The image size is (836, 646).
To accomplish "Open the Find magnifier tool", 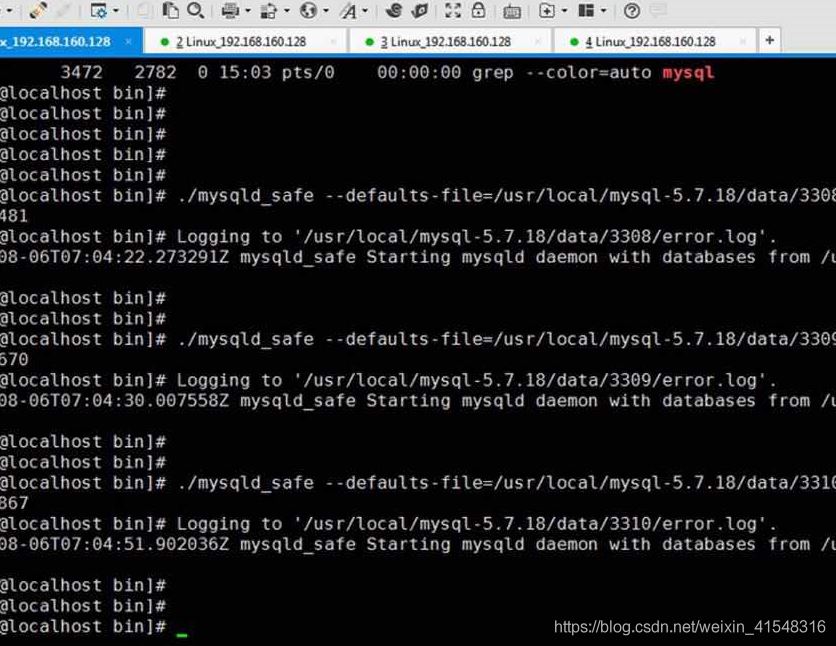I will click(195, 11).
